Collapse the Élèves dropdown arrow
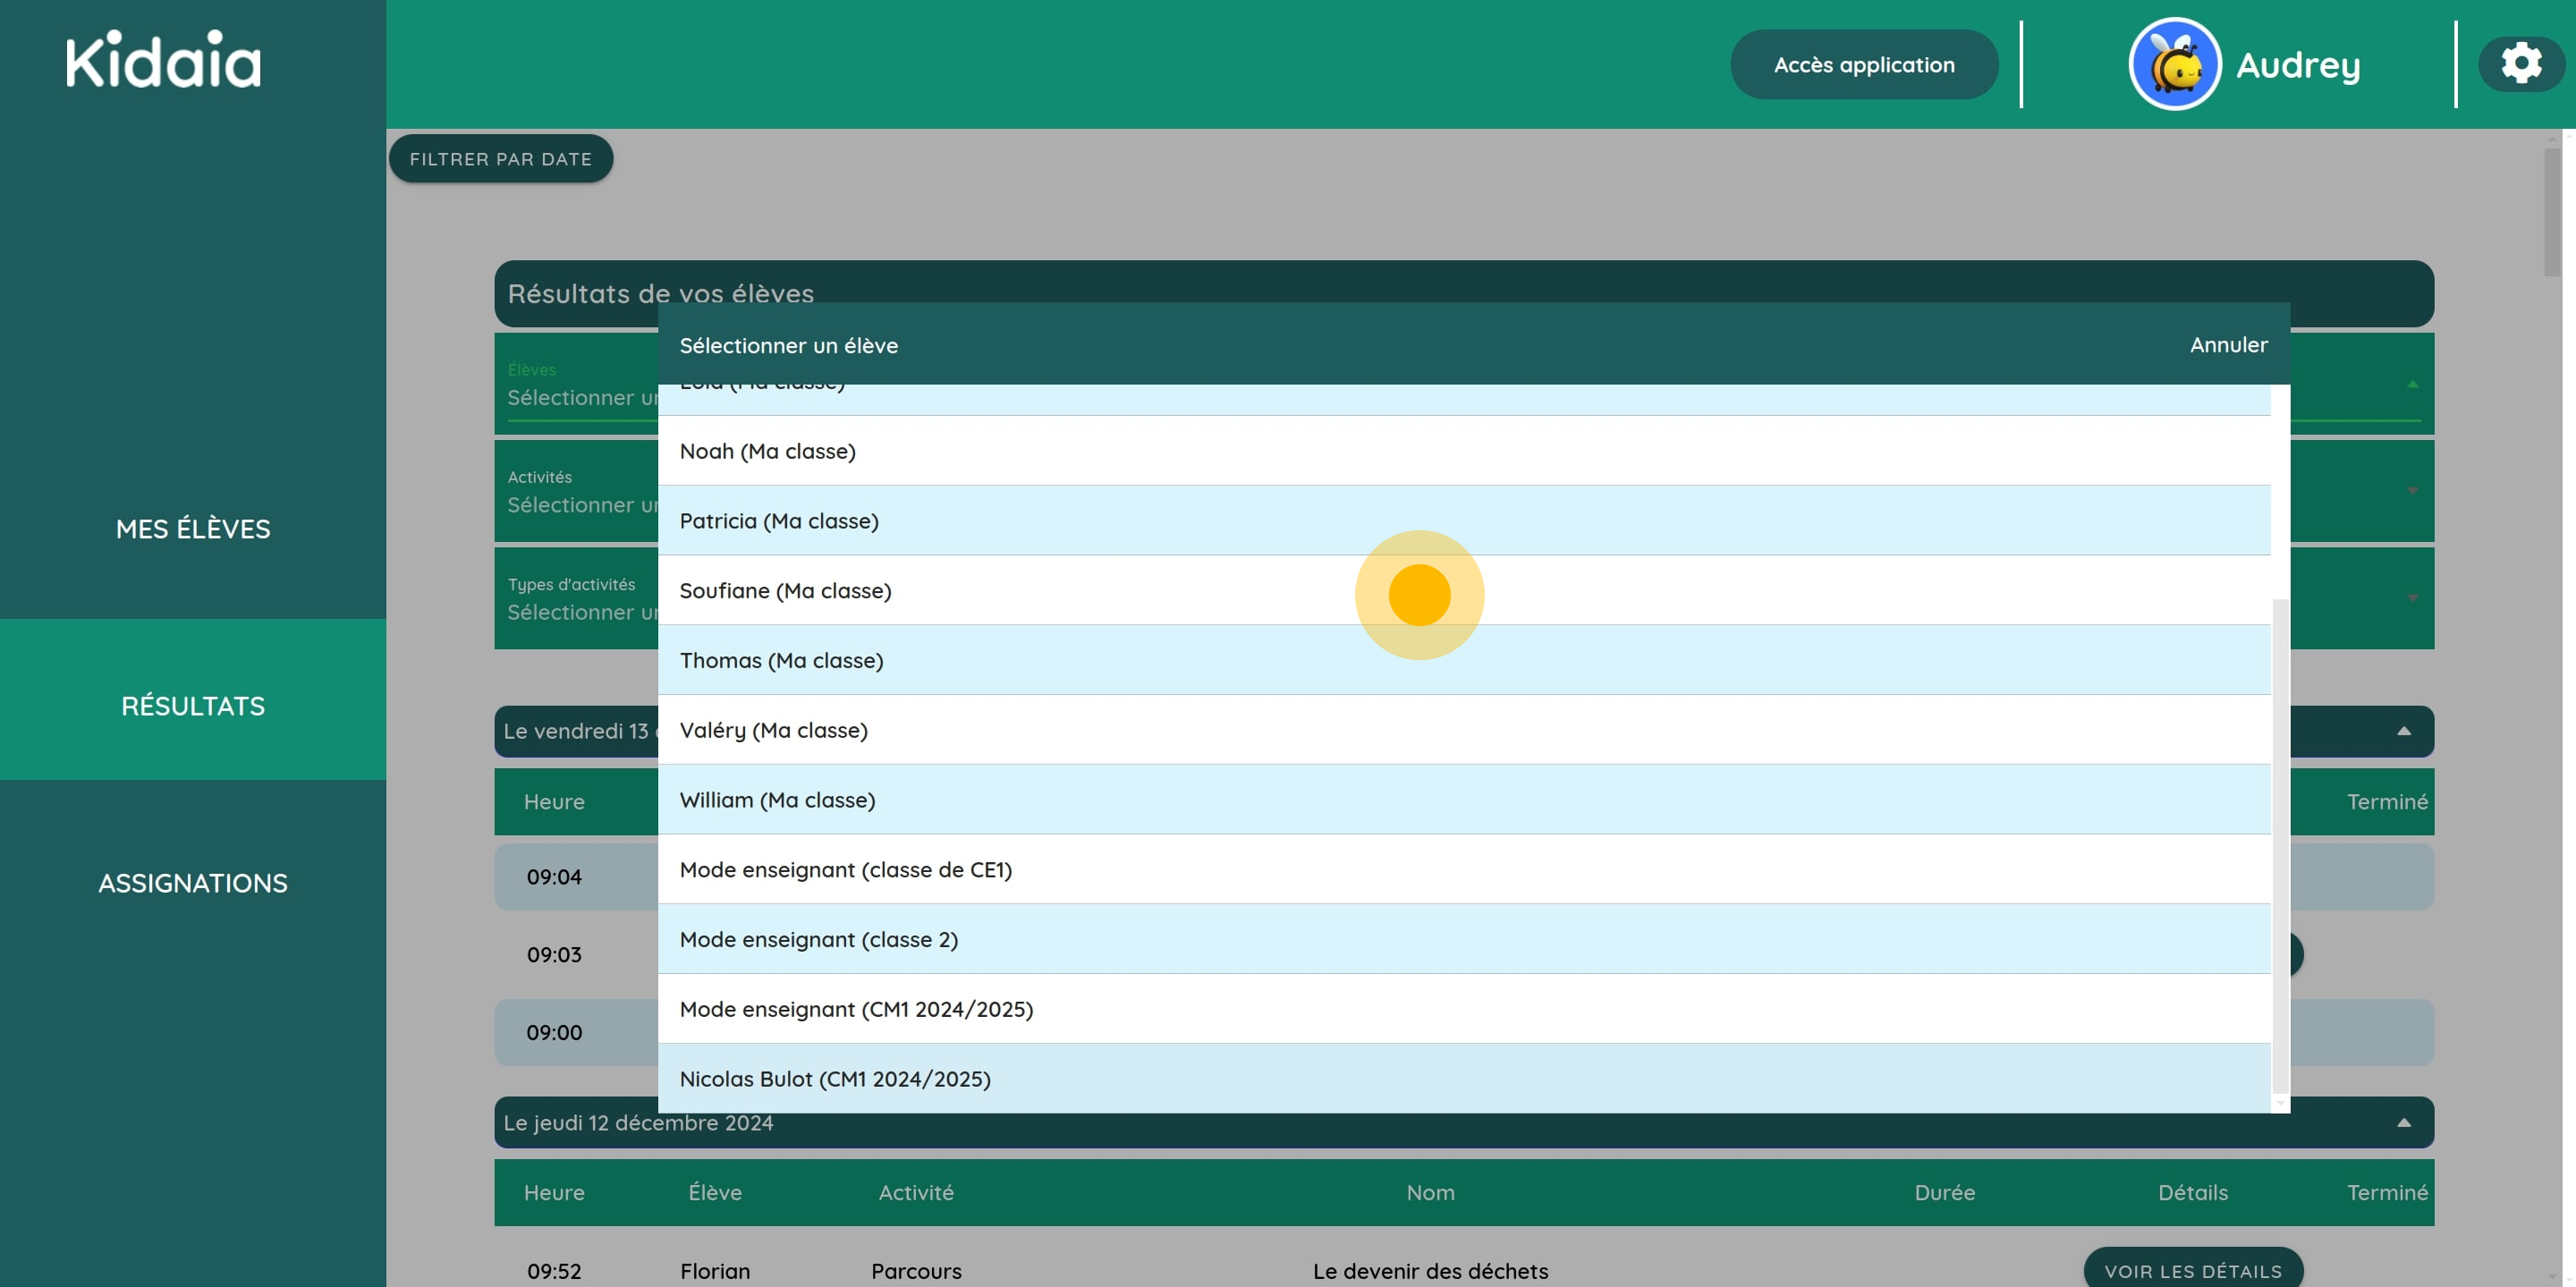Image resolution: width=2576 pixels, height=1287 pixels. point(2412,384)
